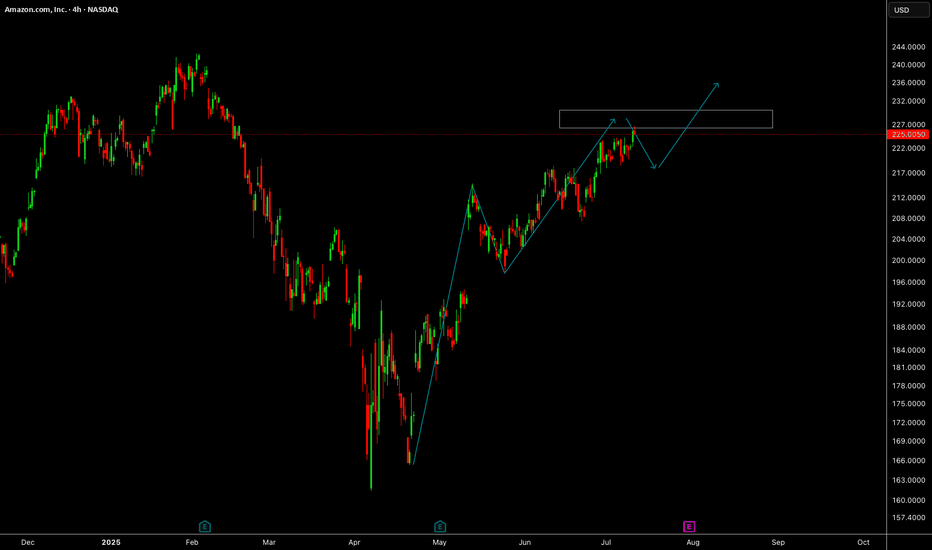Select the white rectangle drawing on chart

666,119
